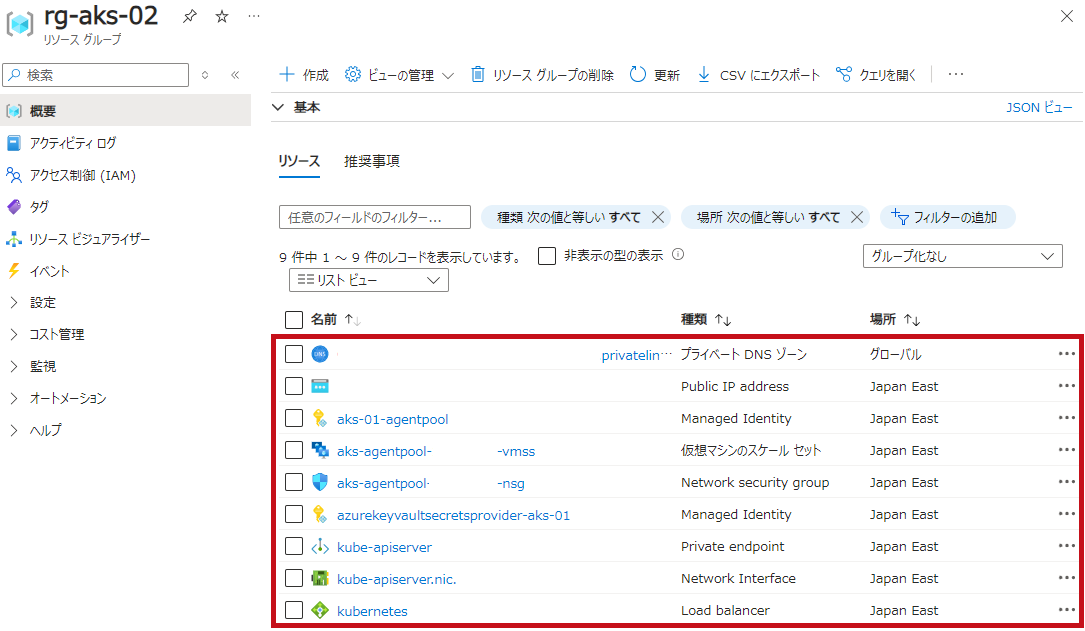Image resolution: width=1085 pixels, height=631 pixels.
Task: Open the kube-apiserver.nic. network interface
Action: tap(396, 579)
